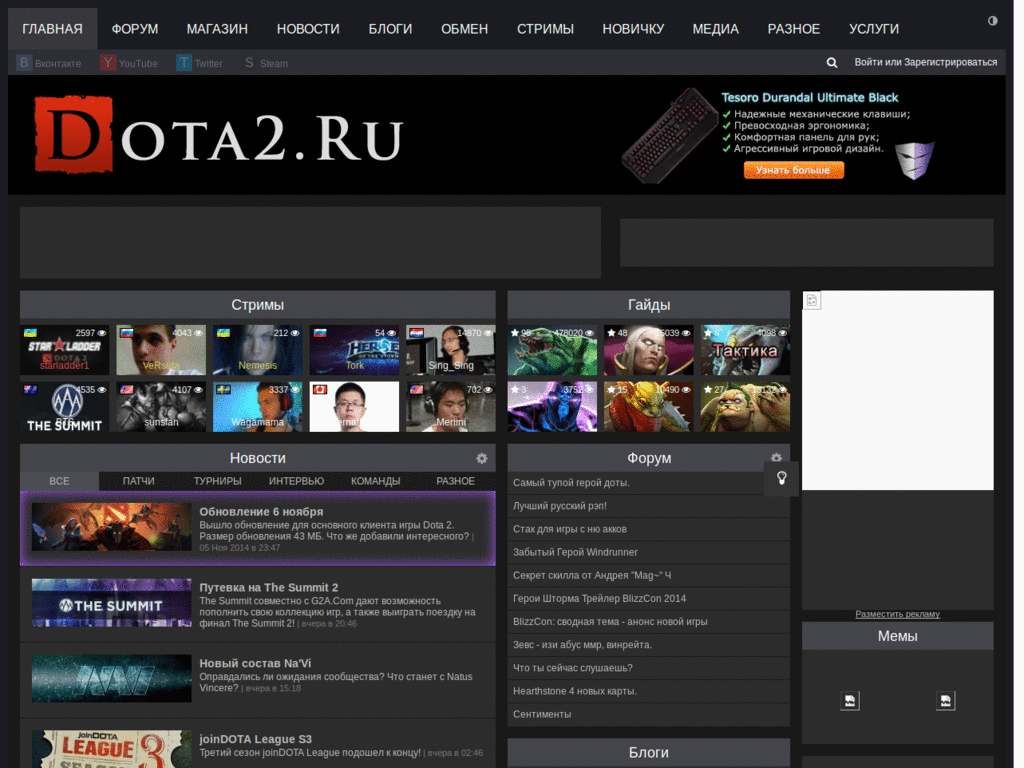Select the КОМАНДЫ news tab
Viewport: 1024px width, 768px height.
pyautogui.click(x=376, y=481)
